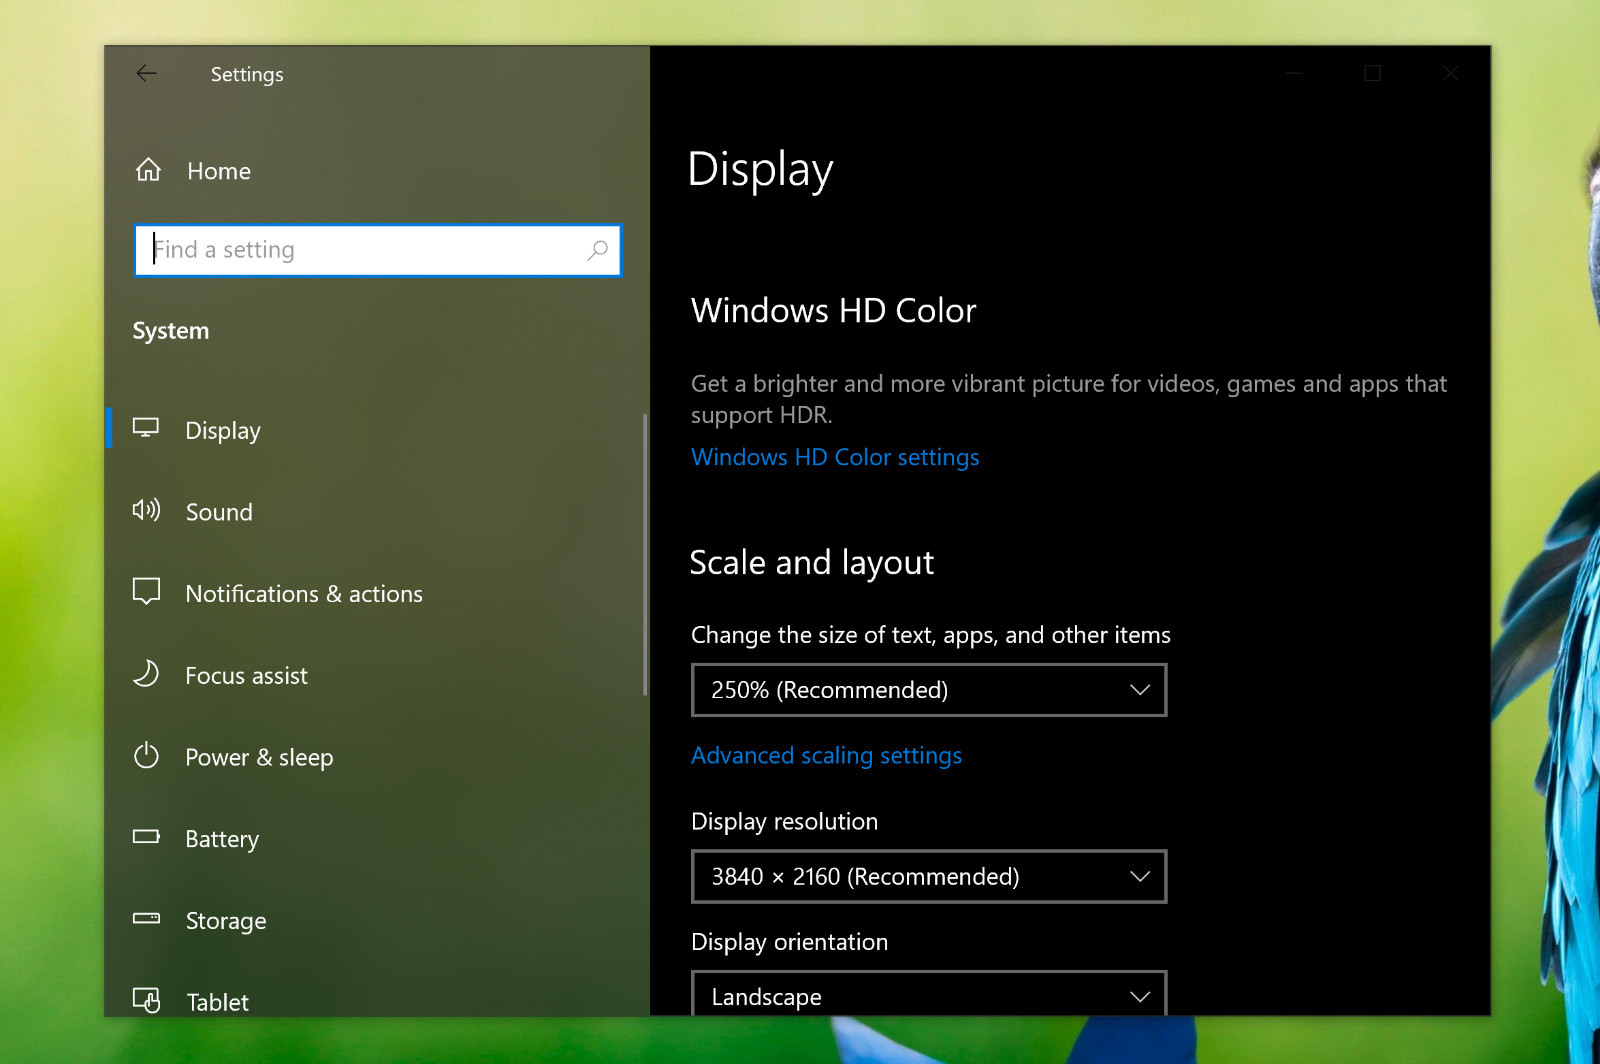The width and height of the screenshot is (1600, 1064).
Task: Open Windows HD Color settings link
Action: 835,457
